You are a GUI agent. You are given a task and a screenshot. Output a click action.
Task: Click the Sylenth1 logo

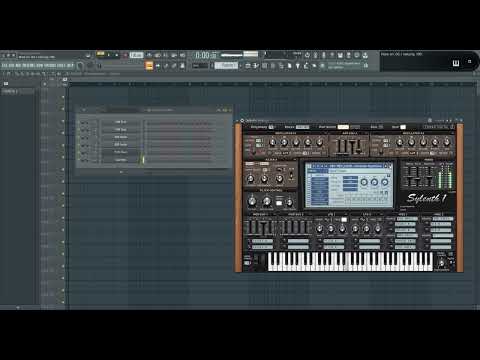point(426,198)
